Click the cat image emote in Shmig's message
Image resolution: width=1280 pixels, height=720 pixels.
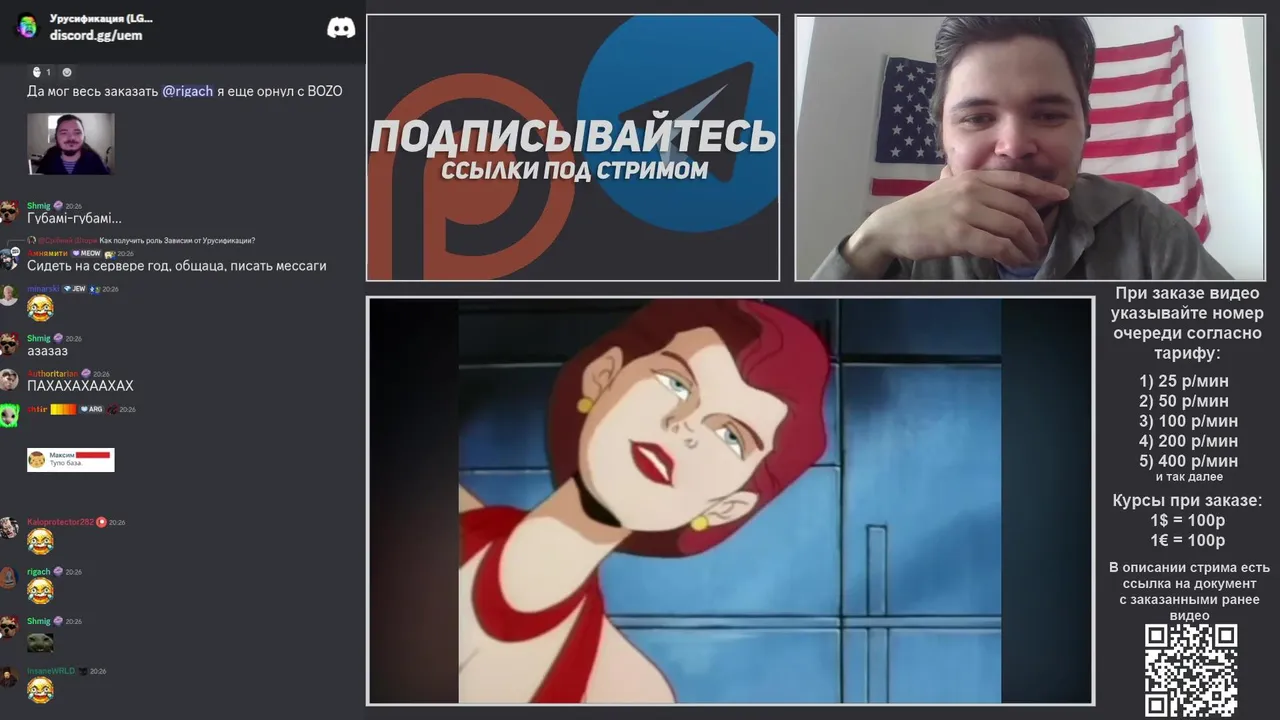(40, 641)
